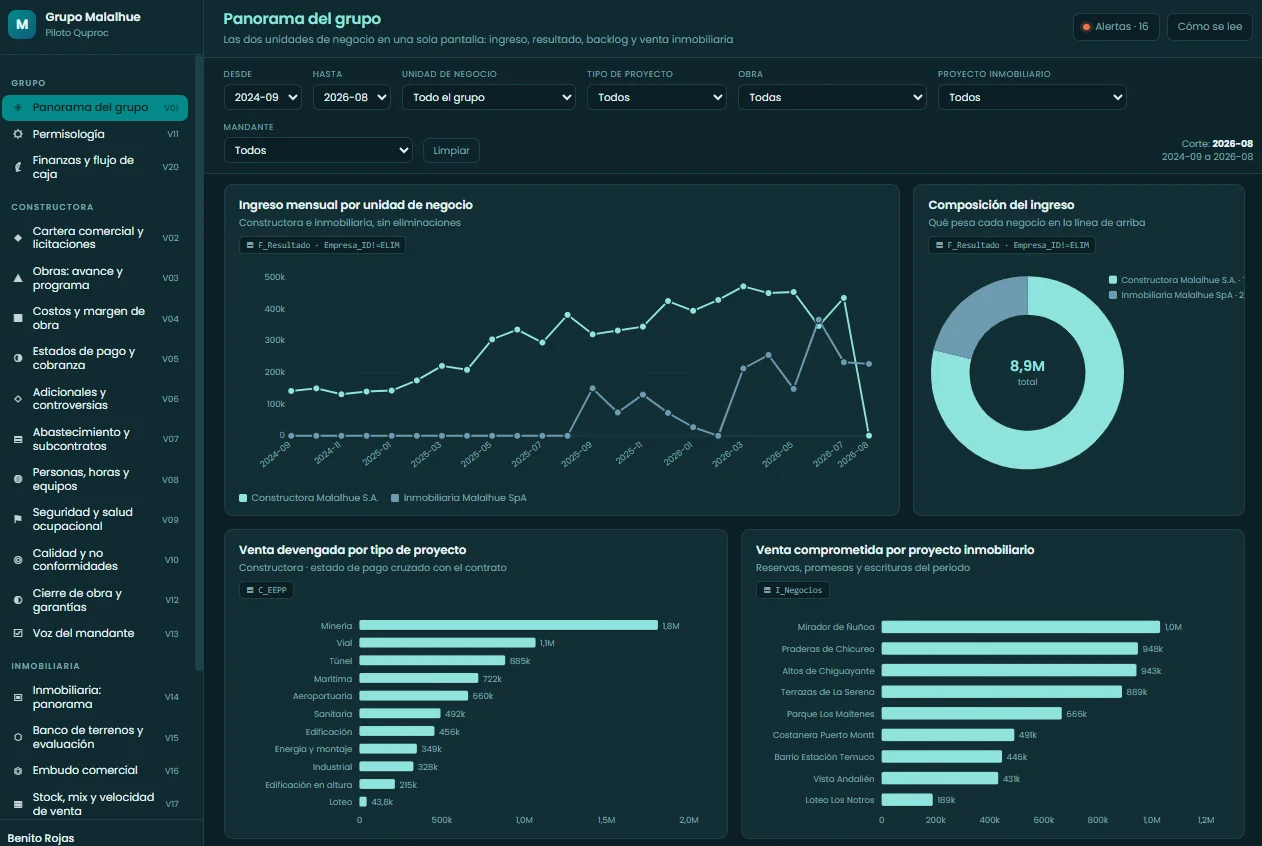Click the Seguridad y salud ocupacional flag icon
The height and width of the screenshot is (846, 1262).
18,519
